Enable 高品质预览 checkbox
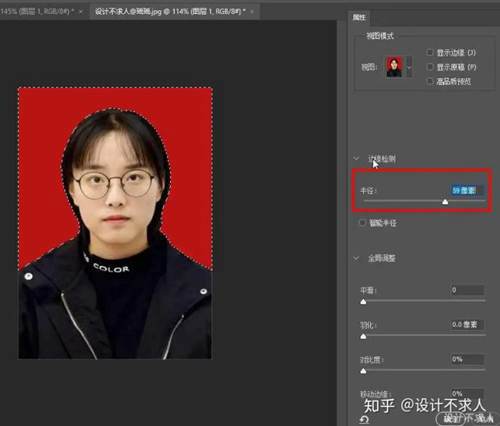The width and height of the screenshot is (500, 426). (430, 81)
